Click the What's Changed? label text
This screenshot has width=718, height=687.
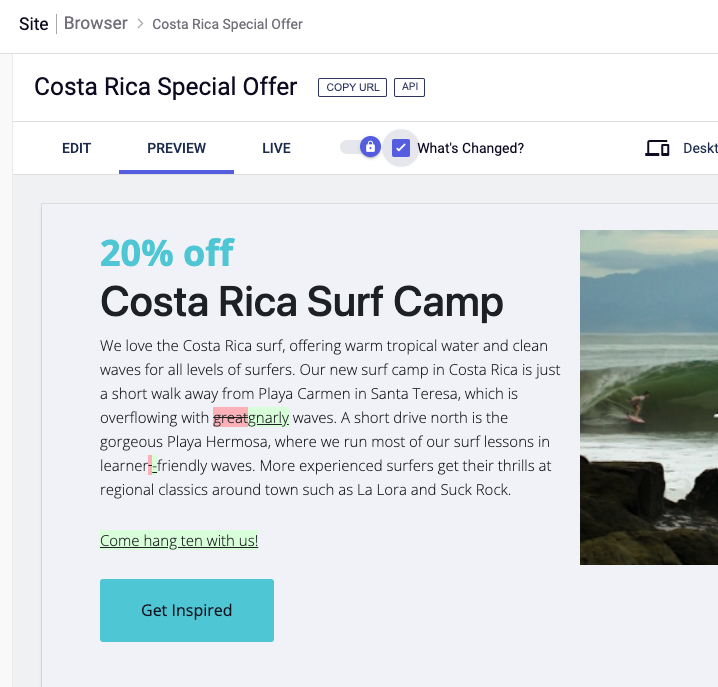[x=470, y=148]
